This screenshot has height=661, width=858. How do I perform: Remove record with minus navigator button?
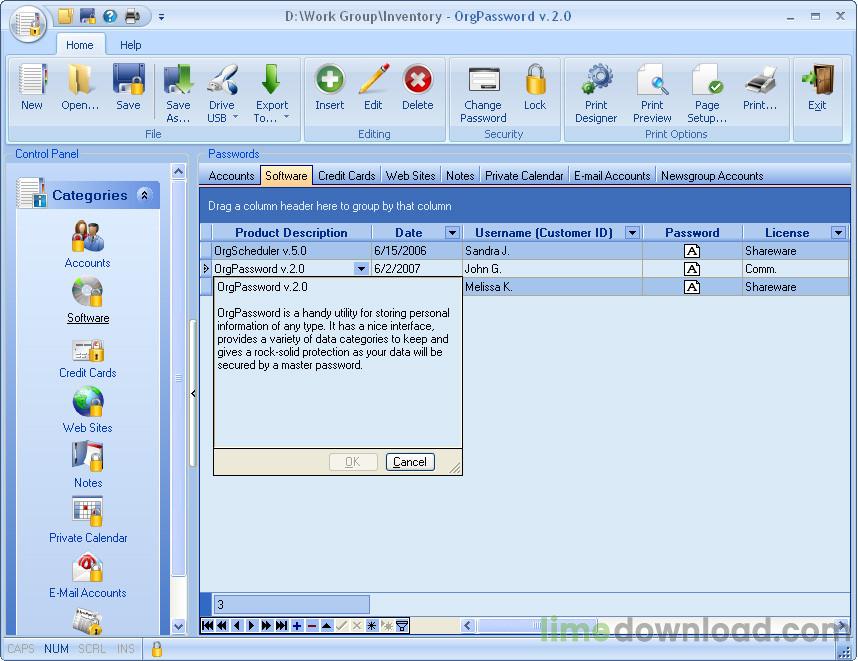312,625
